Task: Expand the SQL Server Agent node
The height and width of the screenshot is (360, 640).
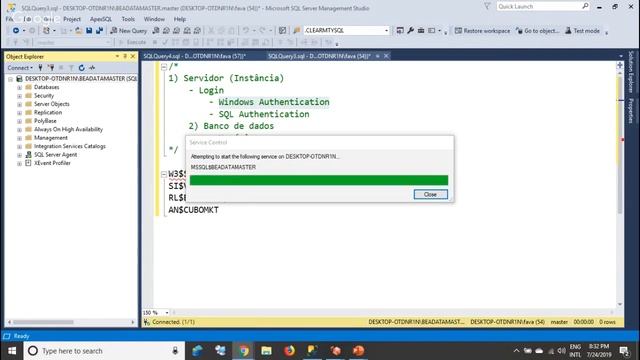Action: [19, 155]
